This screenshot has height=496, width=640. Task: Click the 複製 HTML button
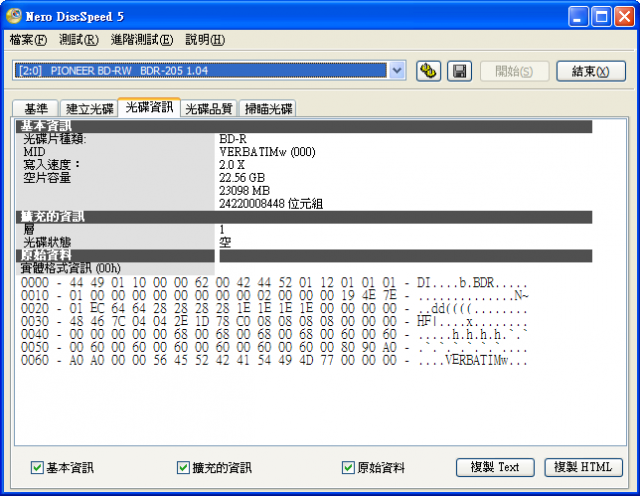click(x=583, y=467)
